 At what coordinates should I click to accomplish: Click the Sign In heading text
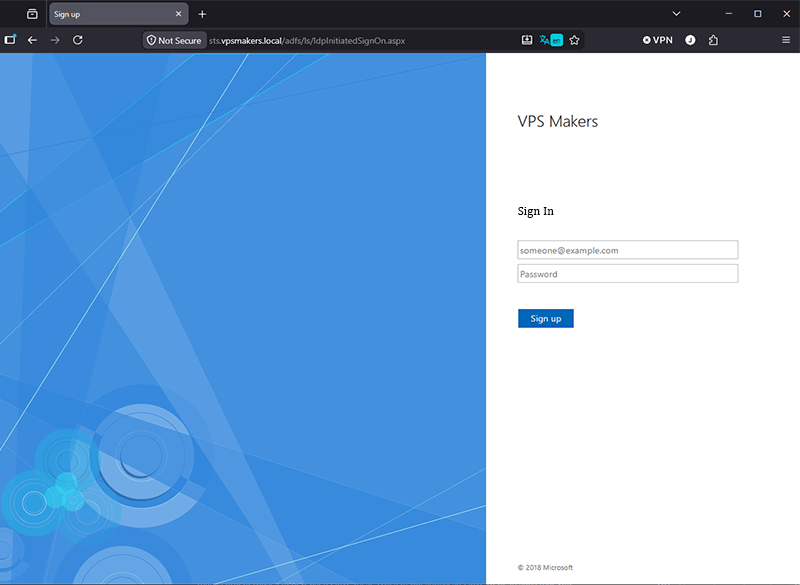point(536,211)
